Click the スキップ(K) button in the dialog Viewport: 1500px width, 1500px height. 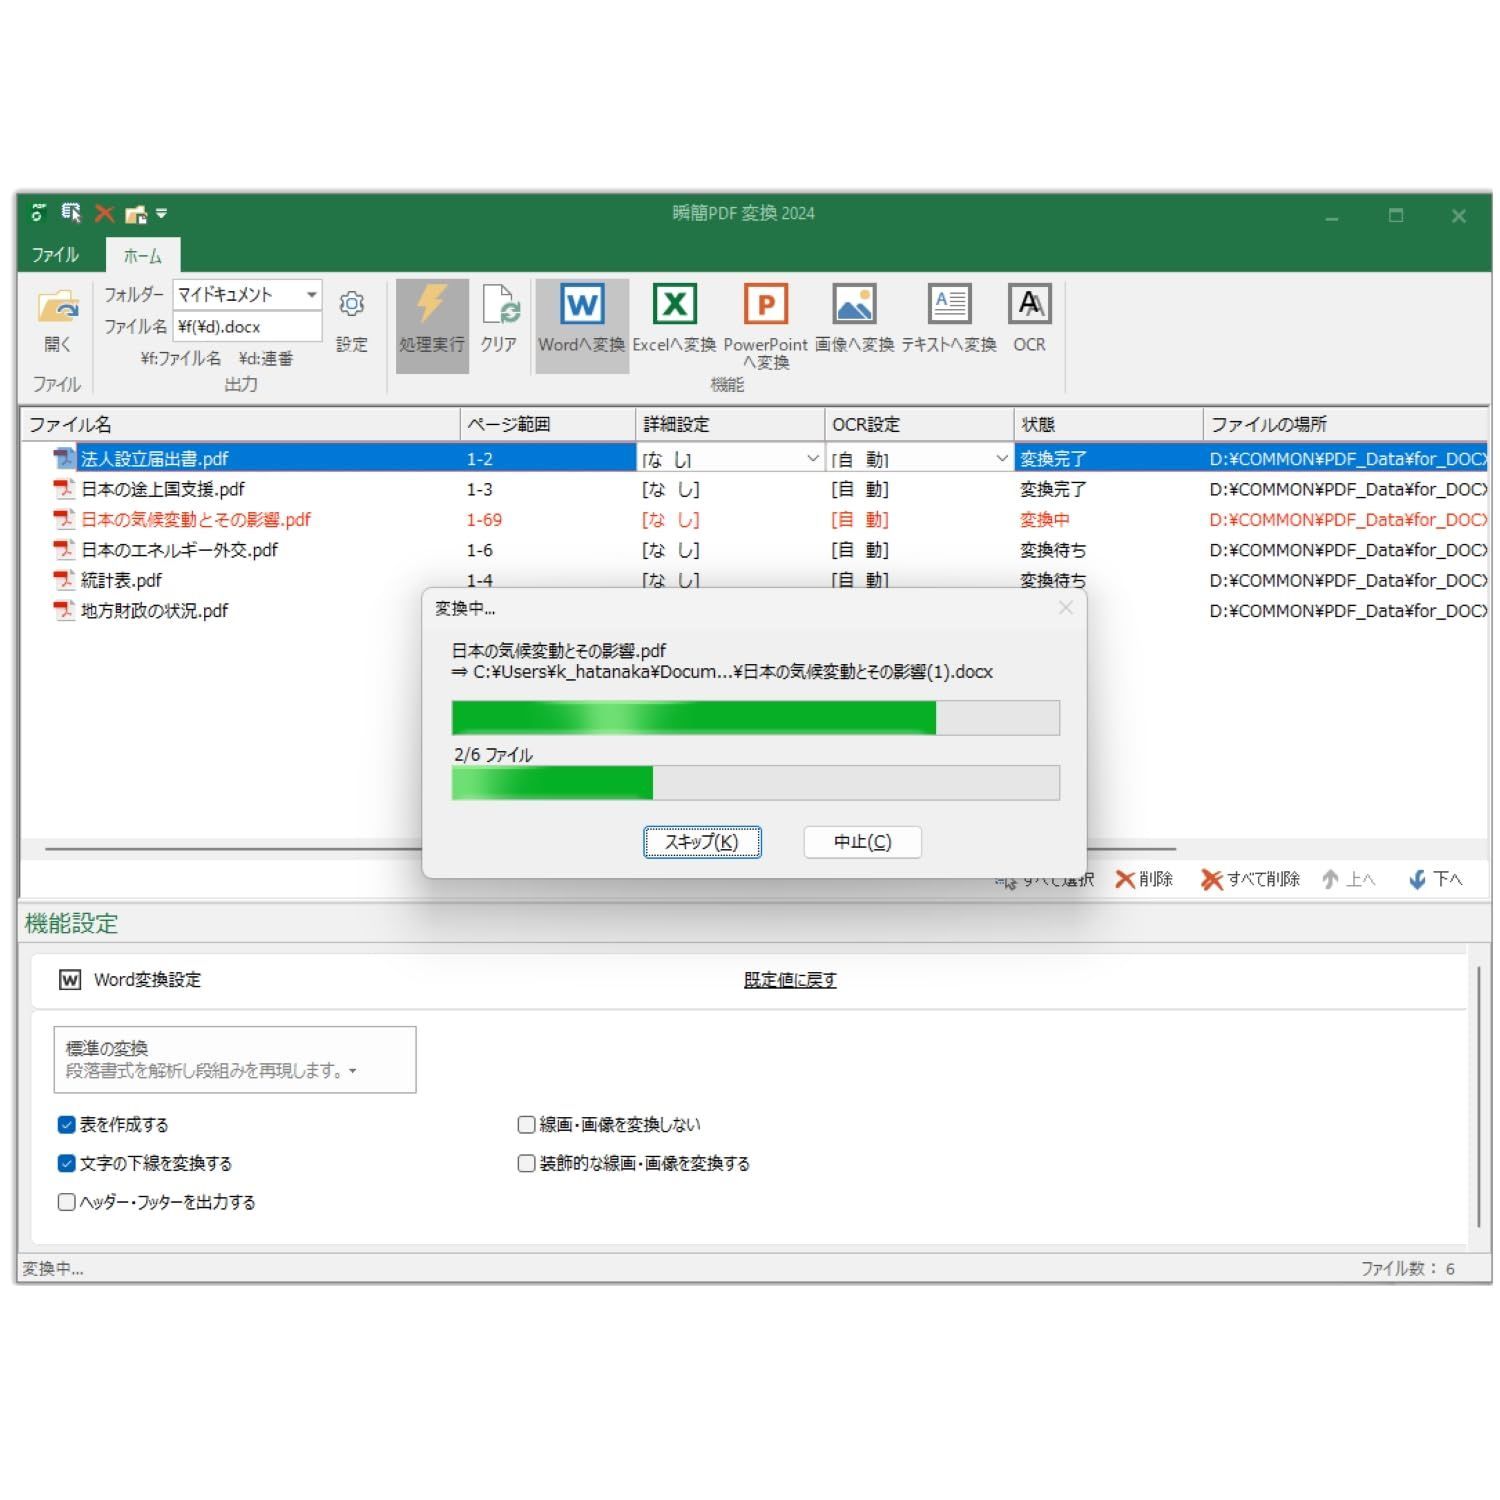point(702,842)
